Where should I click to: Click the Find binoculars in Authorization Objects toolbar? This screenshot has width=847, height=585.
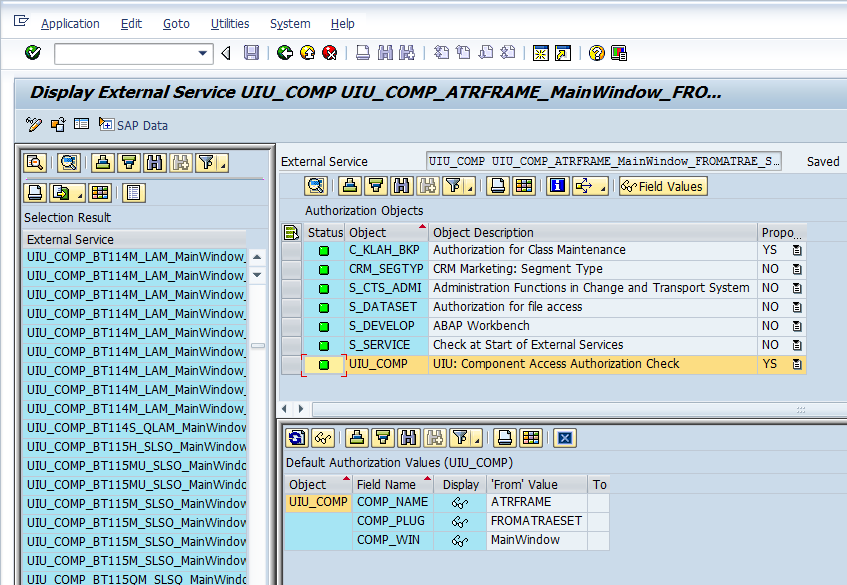click(x=401, y=186)
